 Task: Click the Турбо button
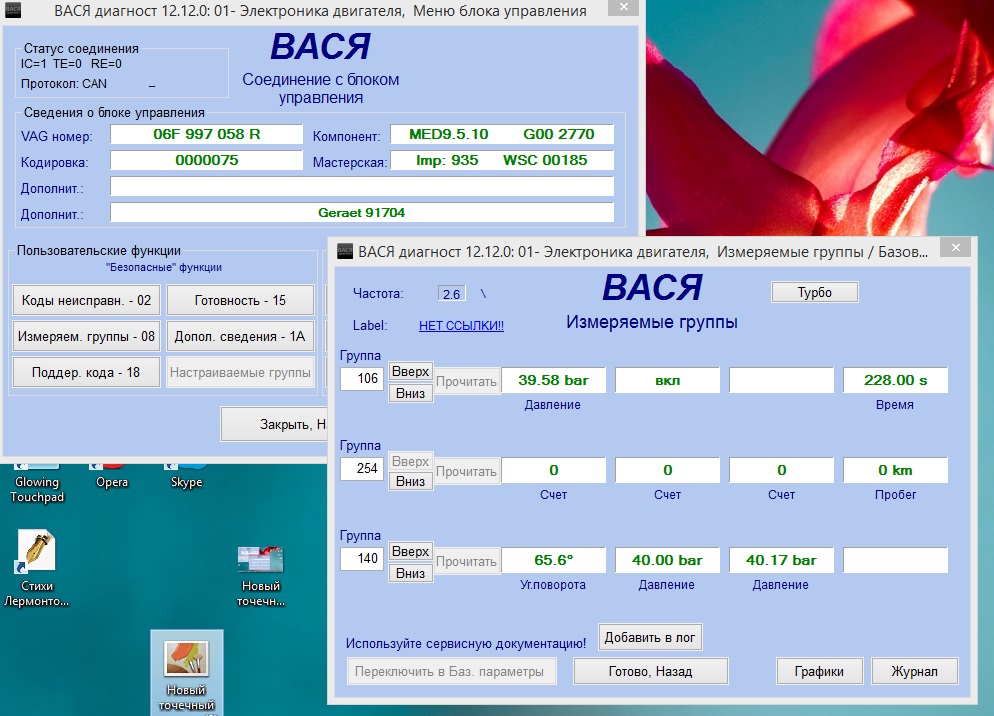[815, 292]
